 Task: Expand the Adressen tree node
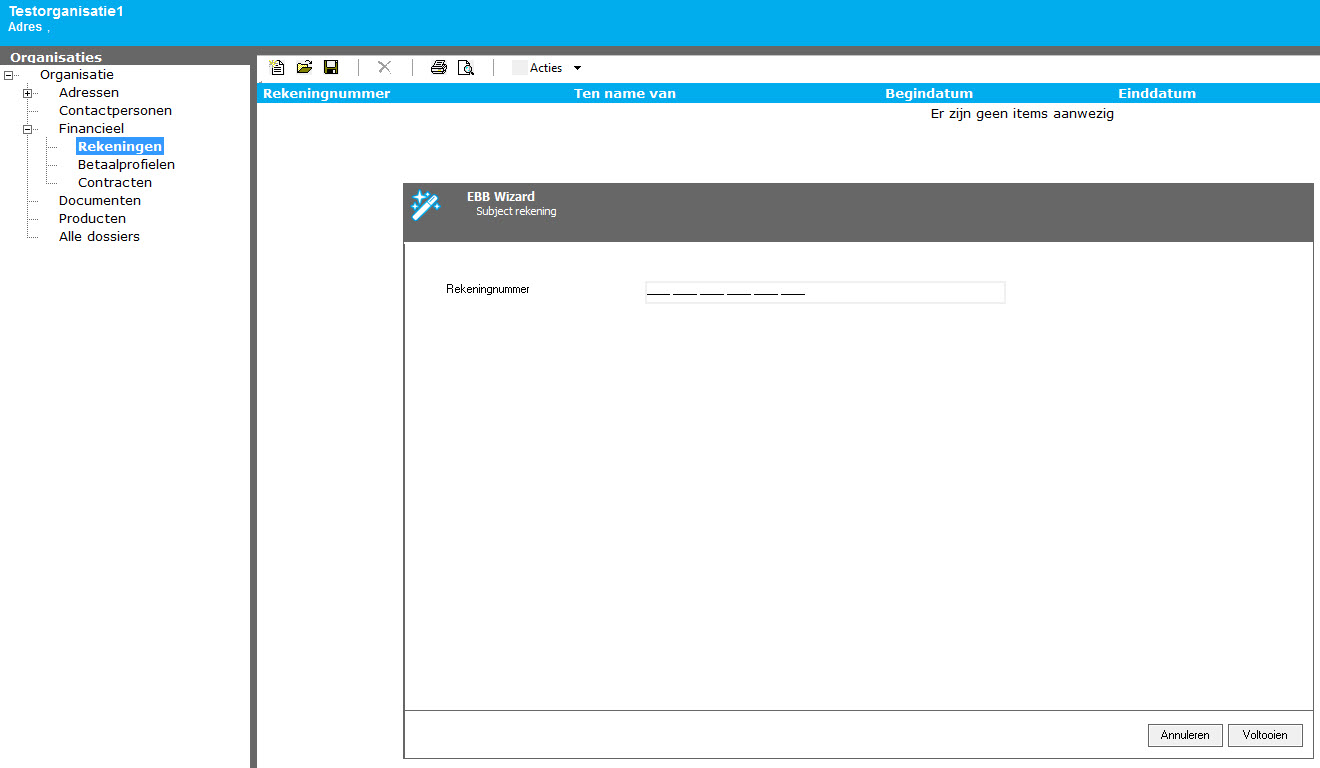click(x=28, y=93)
